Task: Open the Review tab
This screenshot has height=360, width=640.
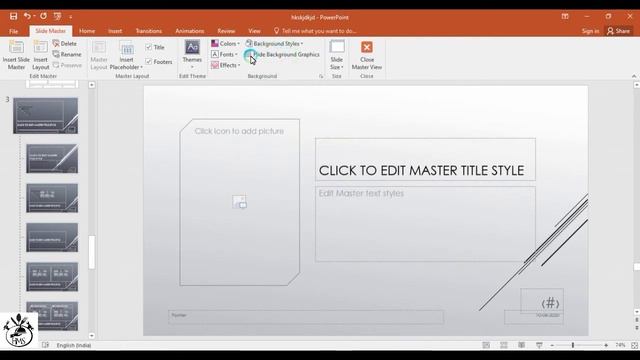Action: click(x=226, y=31)
